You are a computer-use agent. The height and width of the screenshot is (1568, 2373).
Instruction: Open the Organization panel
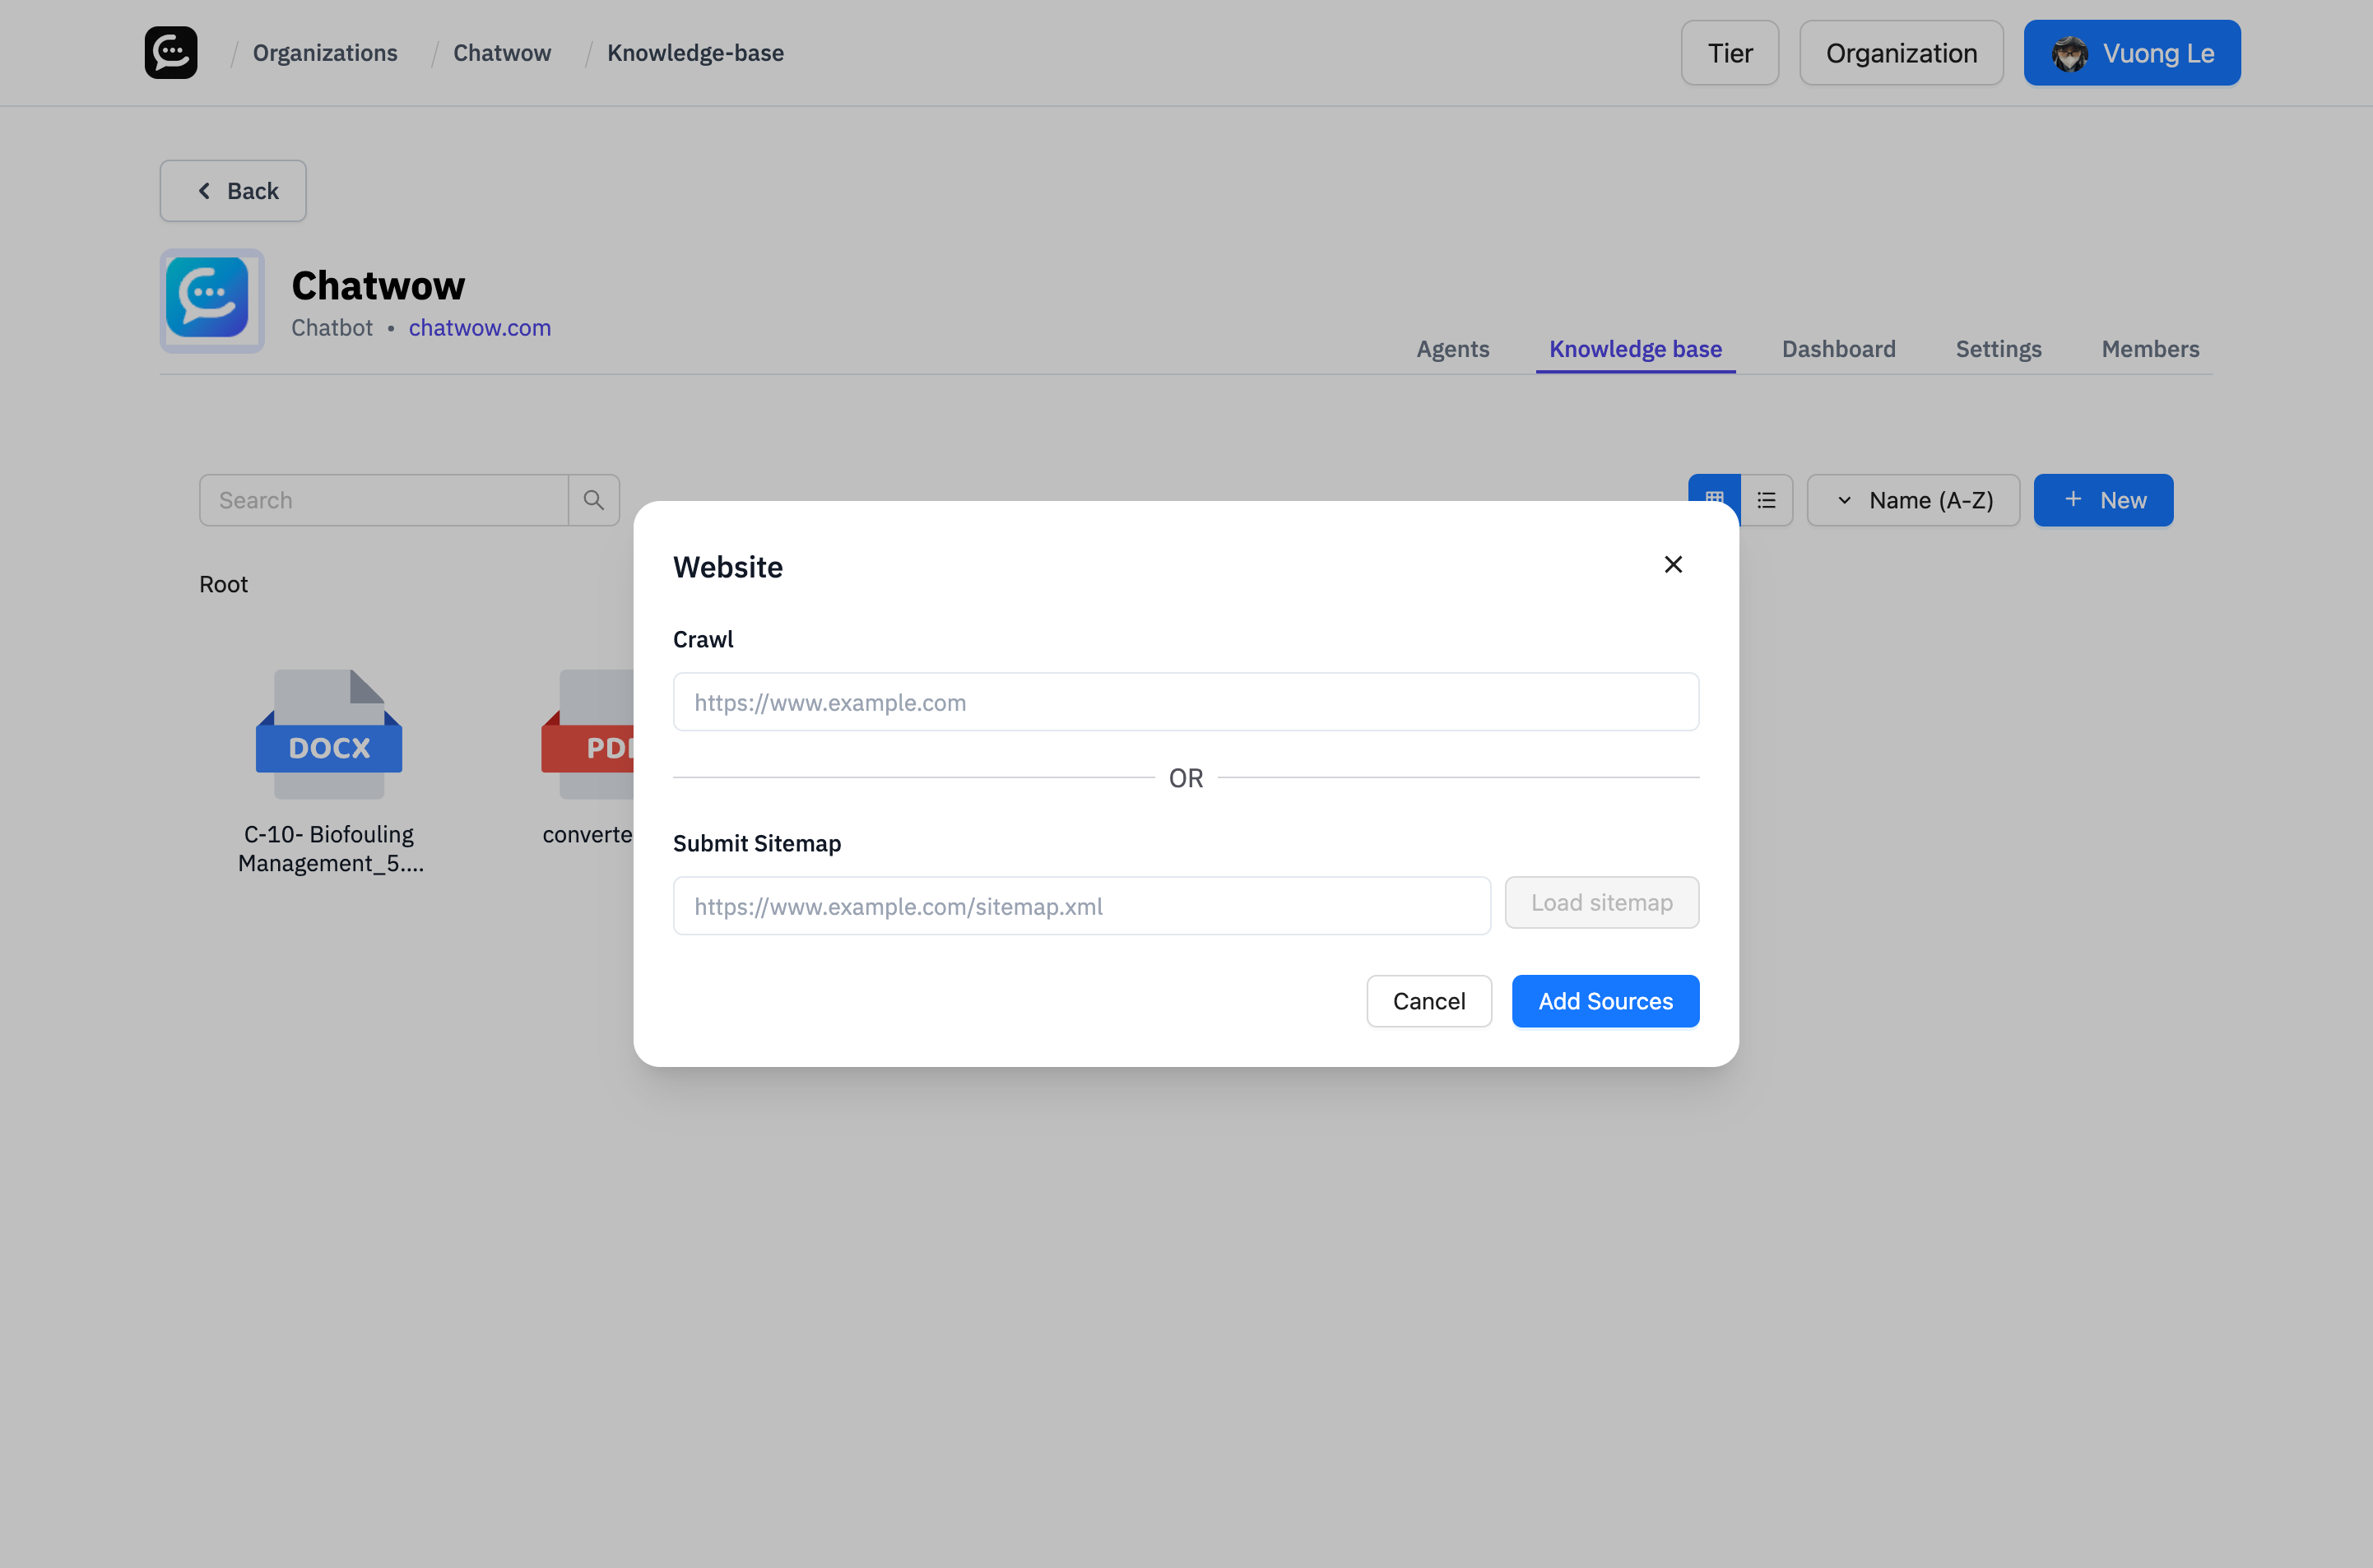coord(1900,52)
